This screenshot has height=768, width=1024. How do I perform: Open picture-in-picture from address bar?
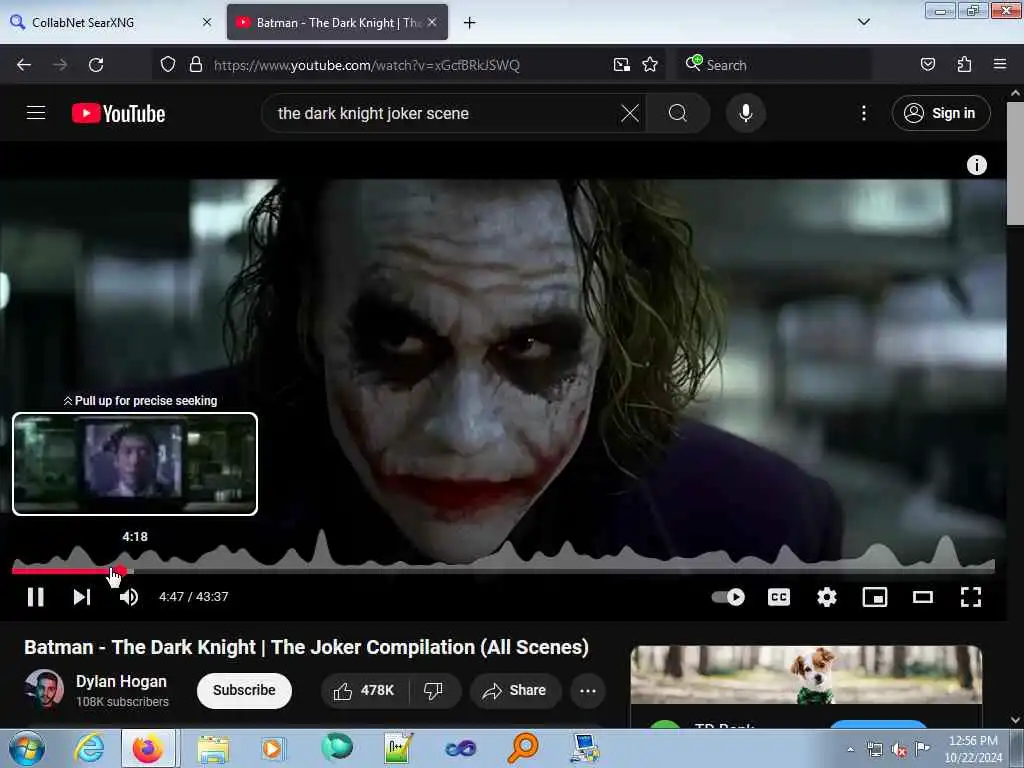pyautogui.click(x=622, y=65)
